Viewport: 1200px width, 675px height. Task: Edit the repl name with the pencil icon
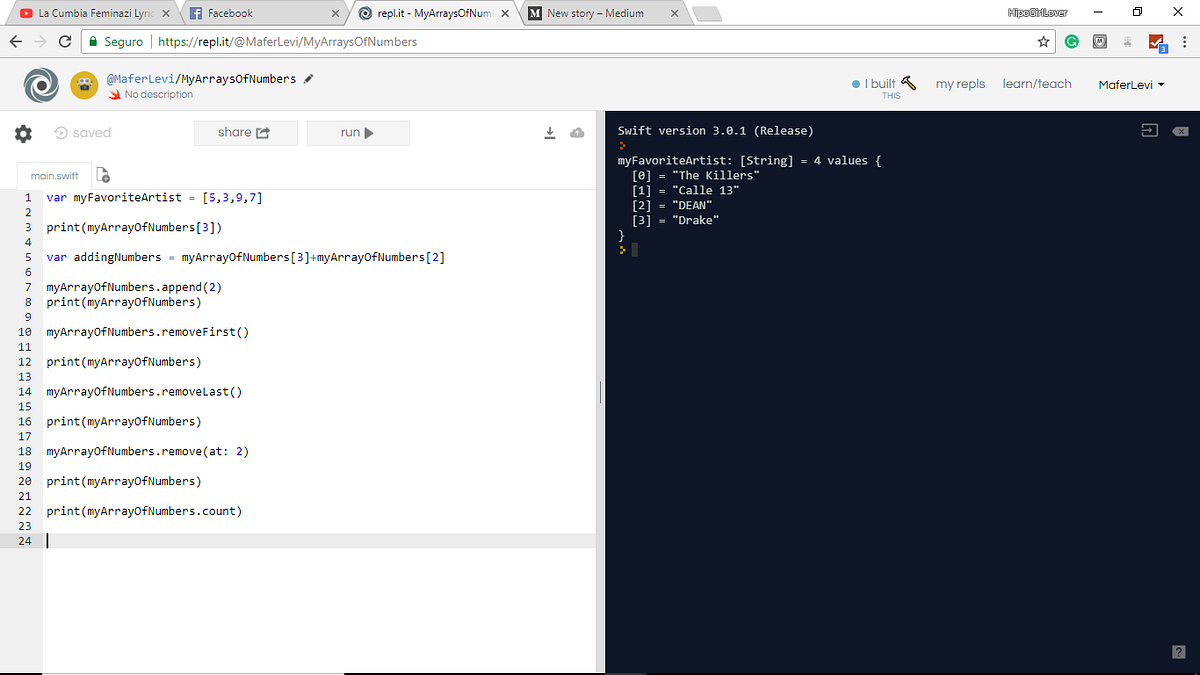tap(309, 78)
